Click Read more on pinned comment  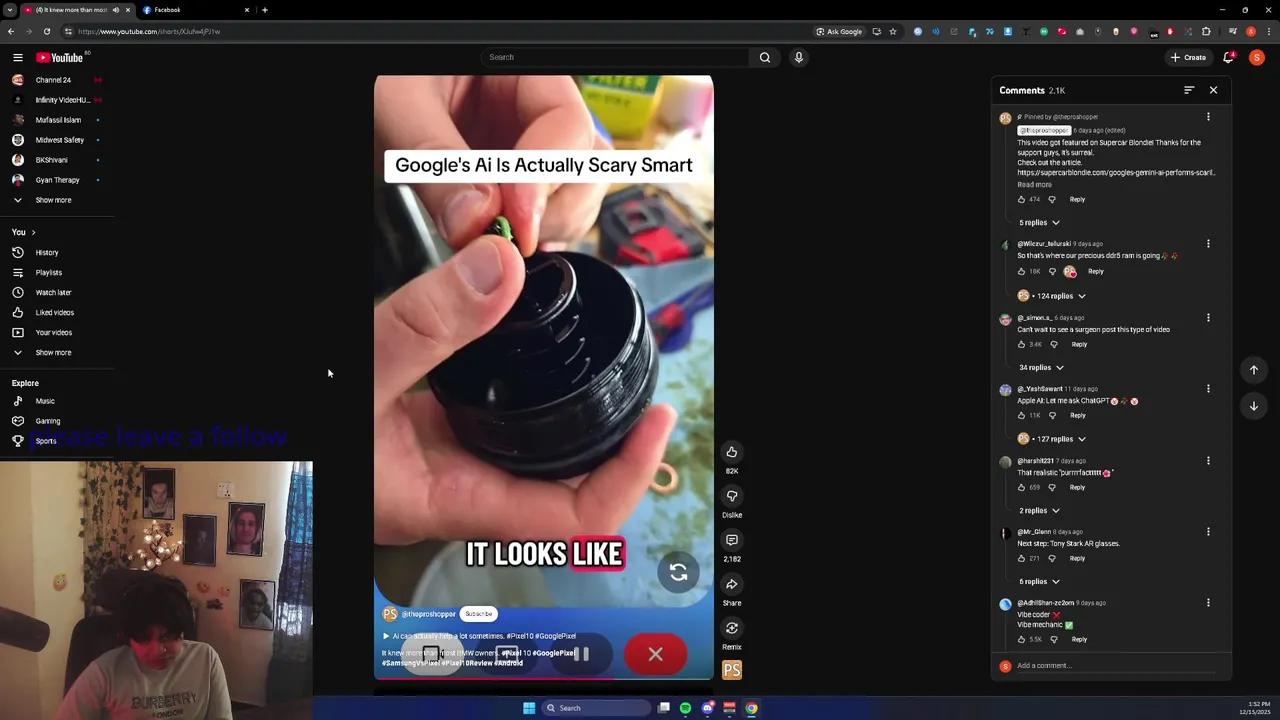click(x=1034, y=185)
